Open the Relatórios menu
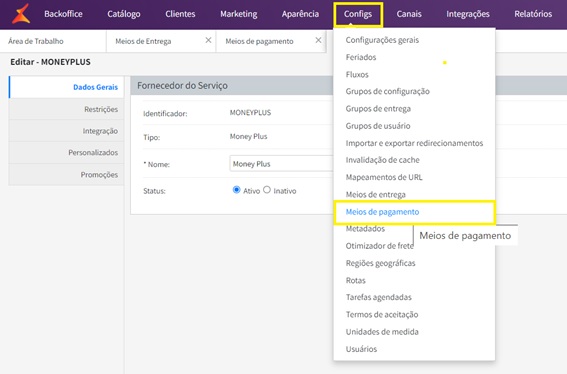Viewport: 567px width, 374px height. [533, 14]
